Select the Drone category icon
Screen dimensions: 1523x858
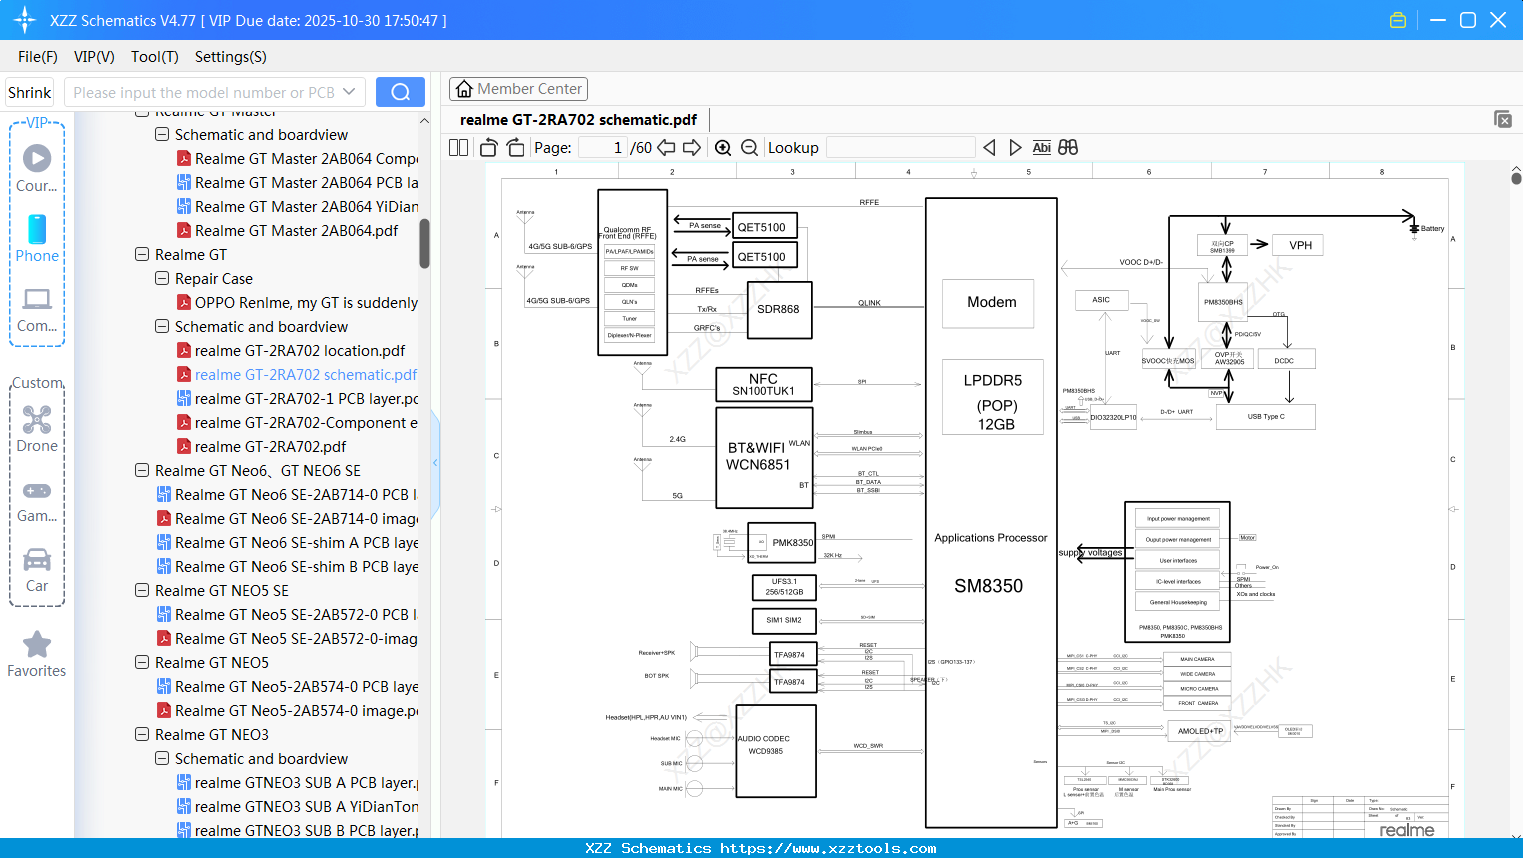pos(37,420)
